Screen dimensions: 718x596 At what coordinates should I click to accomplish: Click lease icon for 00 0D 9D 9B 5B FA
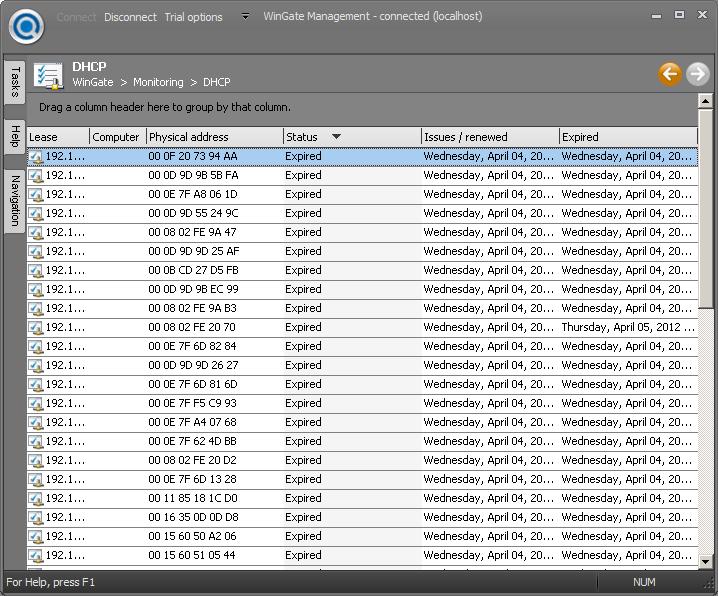(36, 176)
